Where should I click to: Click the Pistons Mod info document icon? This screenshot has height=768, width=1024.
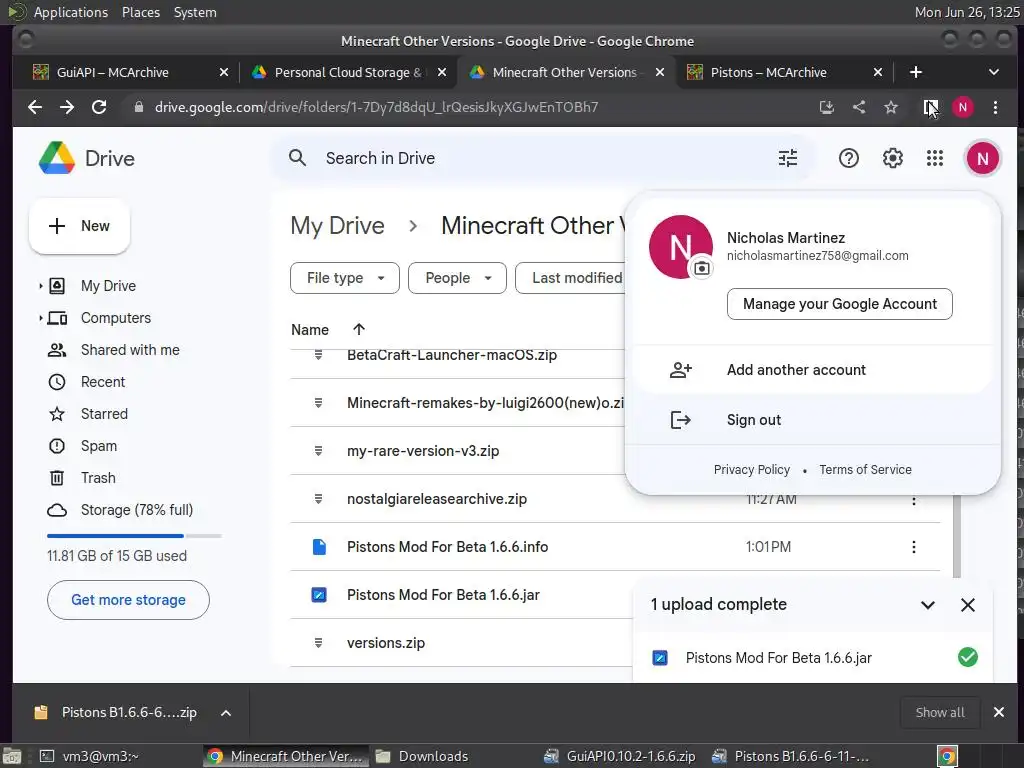pyautogui.click(x=319, y=547)
